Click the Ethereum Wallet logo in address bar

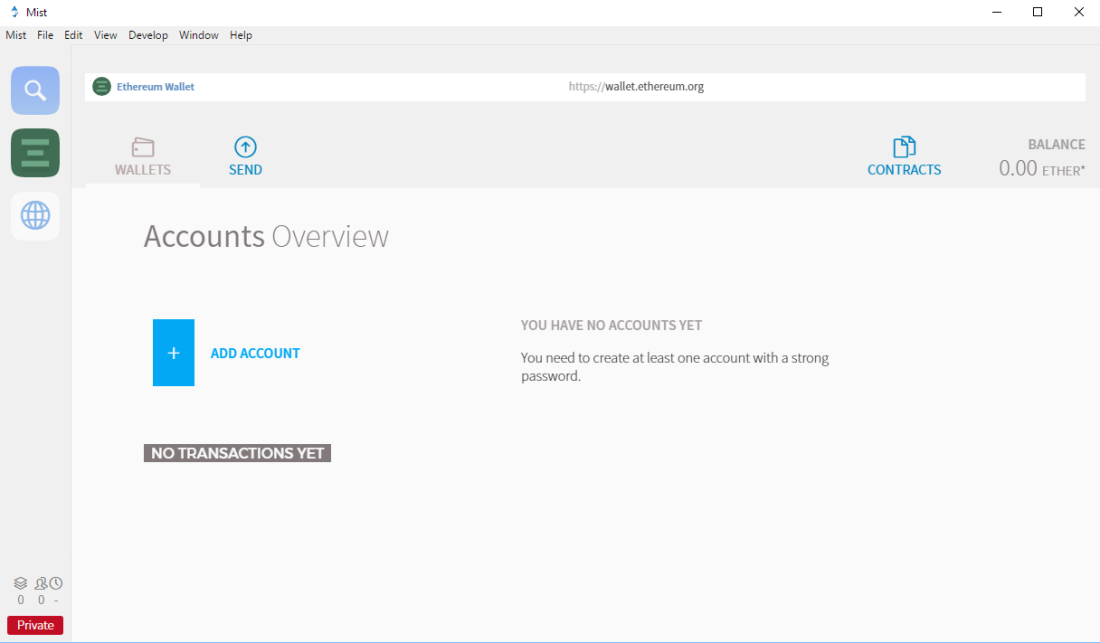pyautogui.click(x=101, y=87)
